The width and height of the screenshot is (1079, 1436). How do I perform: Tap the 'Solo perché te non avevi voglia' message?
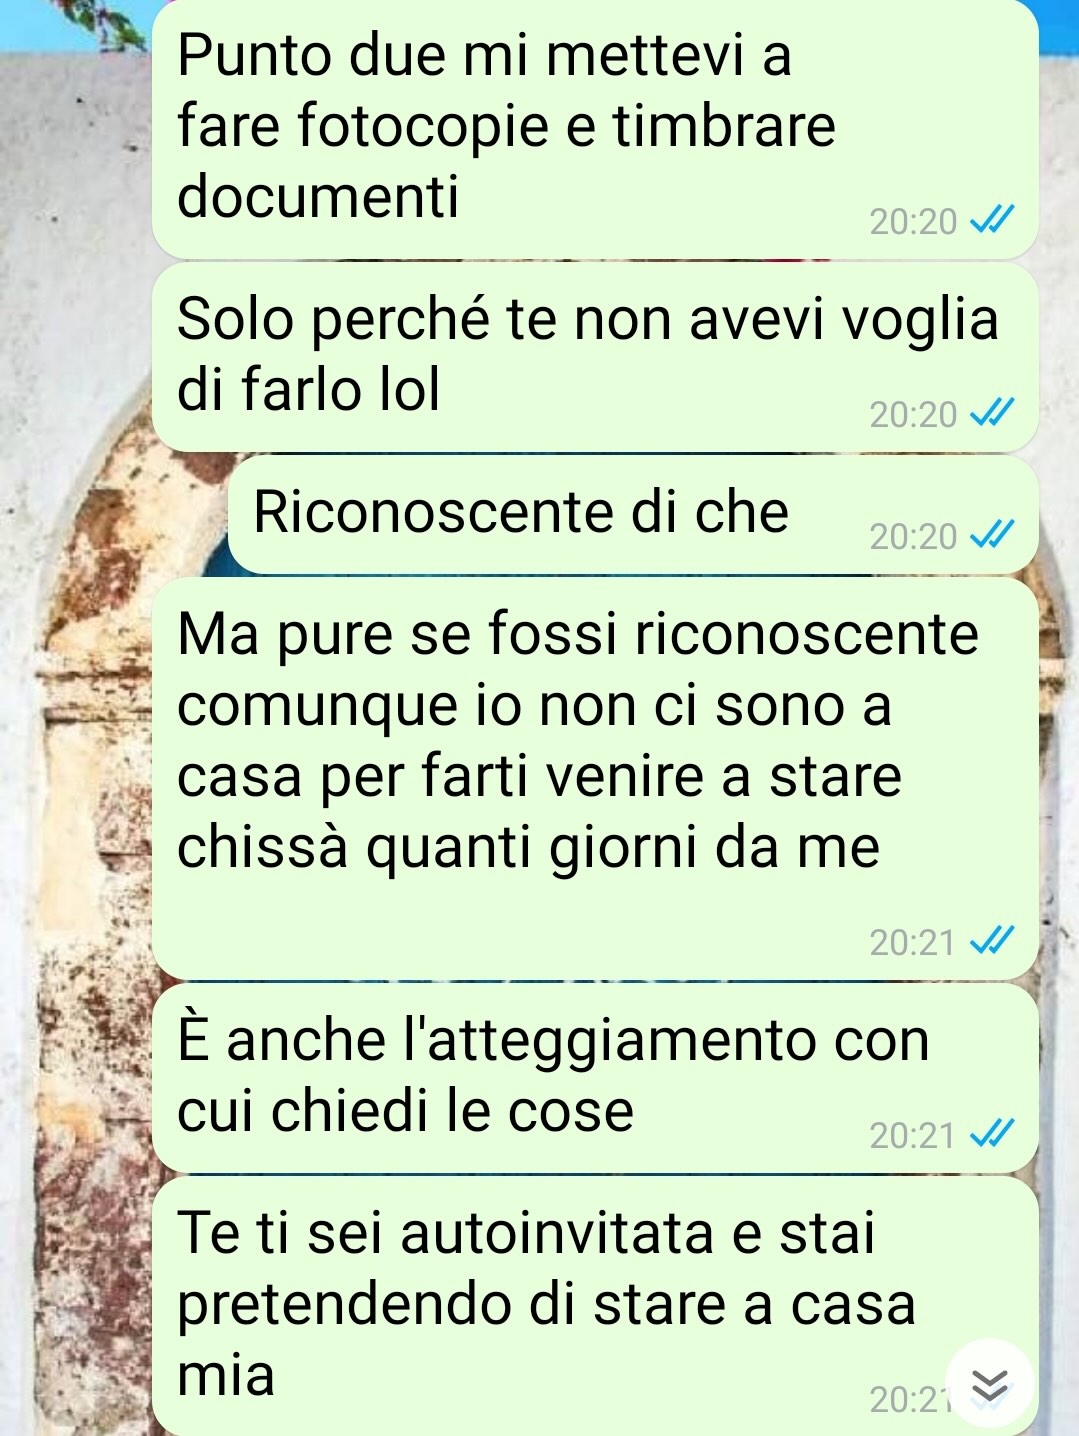595,357
